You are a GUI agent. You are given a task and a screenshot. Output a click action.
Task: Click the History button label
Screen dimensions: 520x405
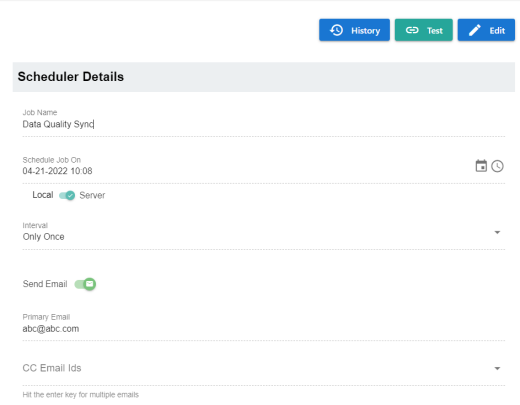pos(366,31)
